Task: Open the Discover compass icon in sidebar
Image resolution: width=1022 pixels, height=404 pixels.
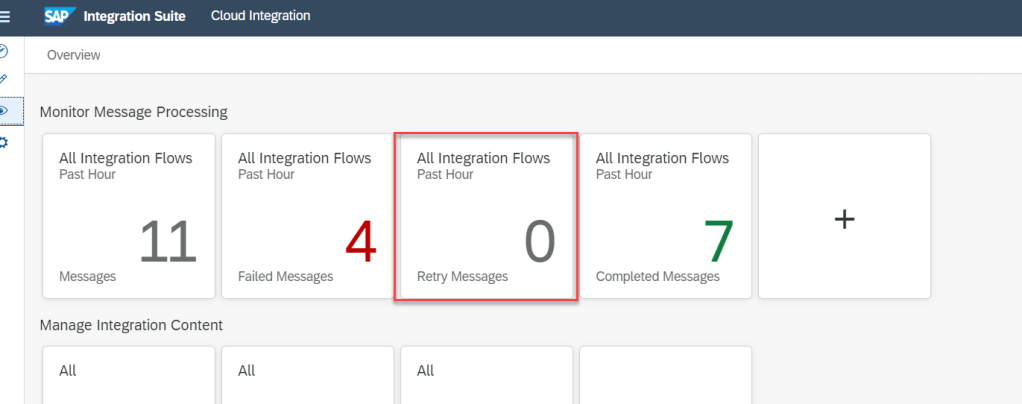Action: click(x=4, y=51)
